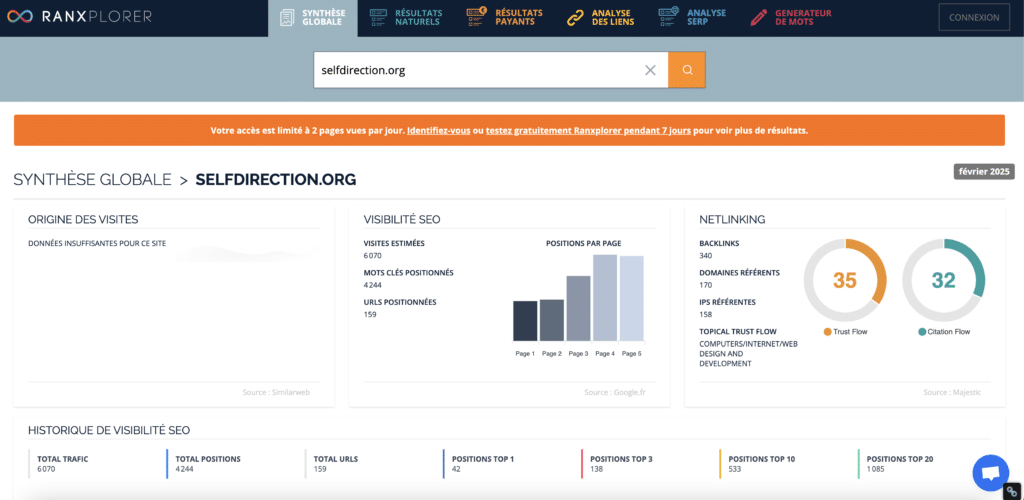Image resolution: width=1024 pixels, height=500 pixels.
Task: Open the Analyse des Liens tab
Action: coord(599,18)
